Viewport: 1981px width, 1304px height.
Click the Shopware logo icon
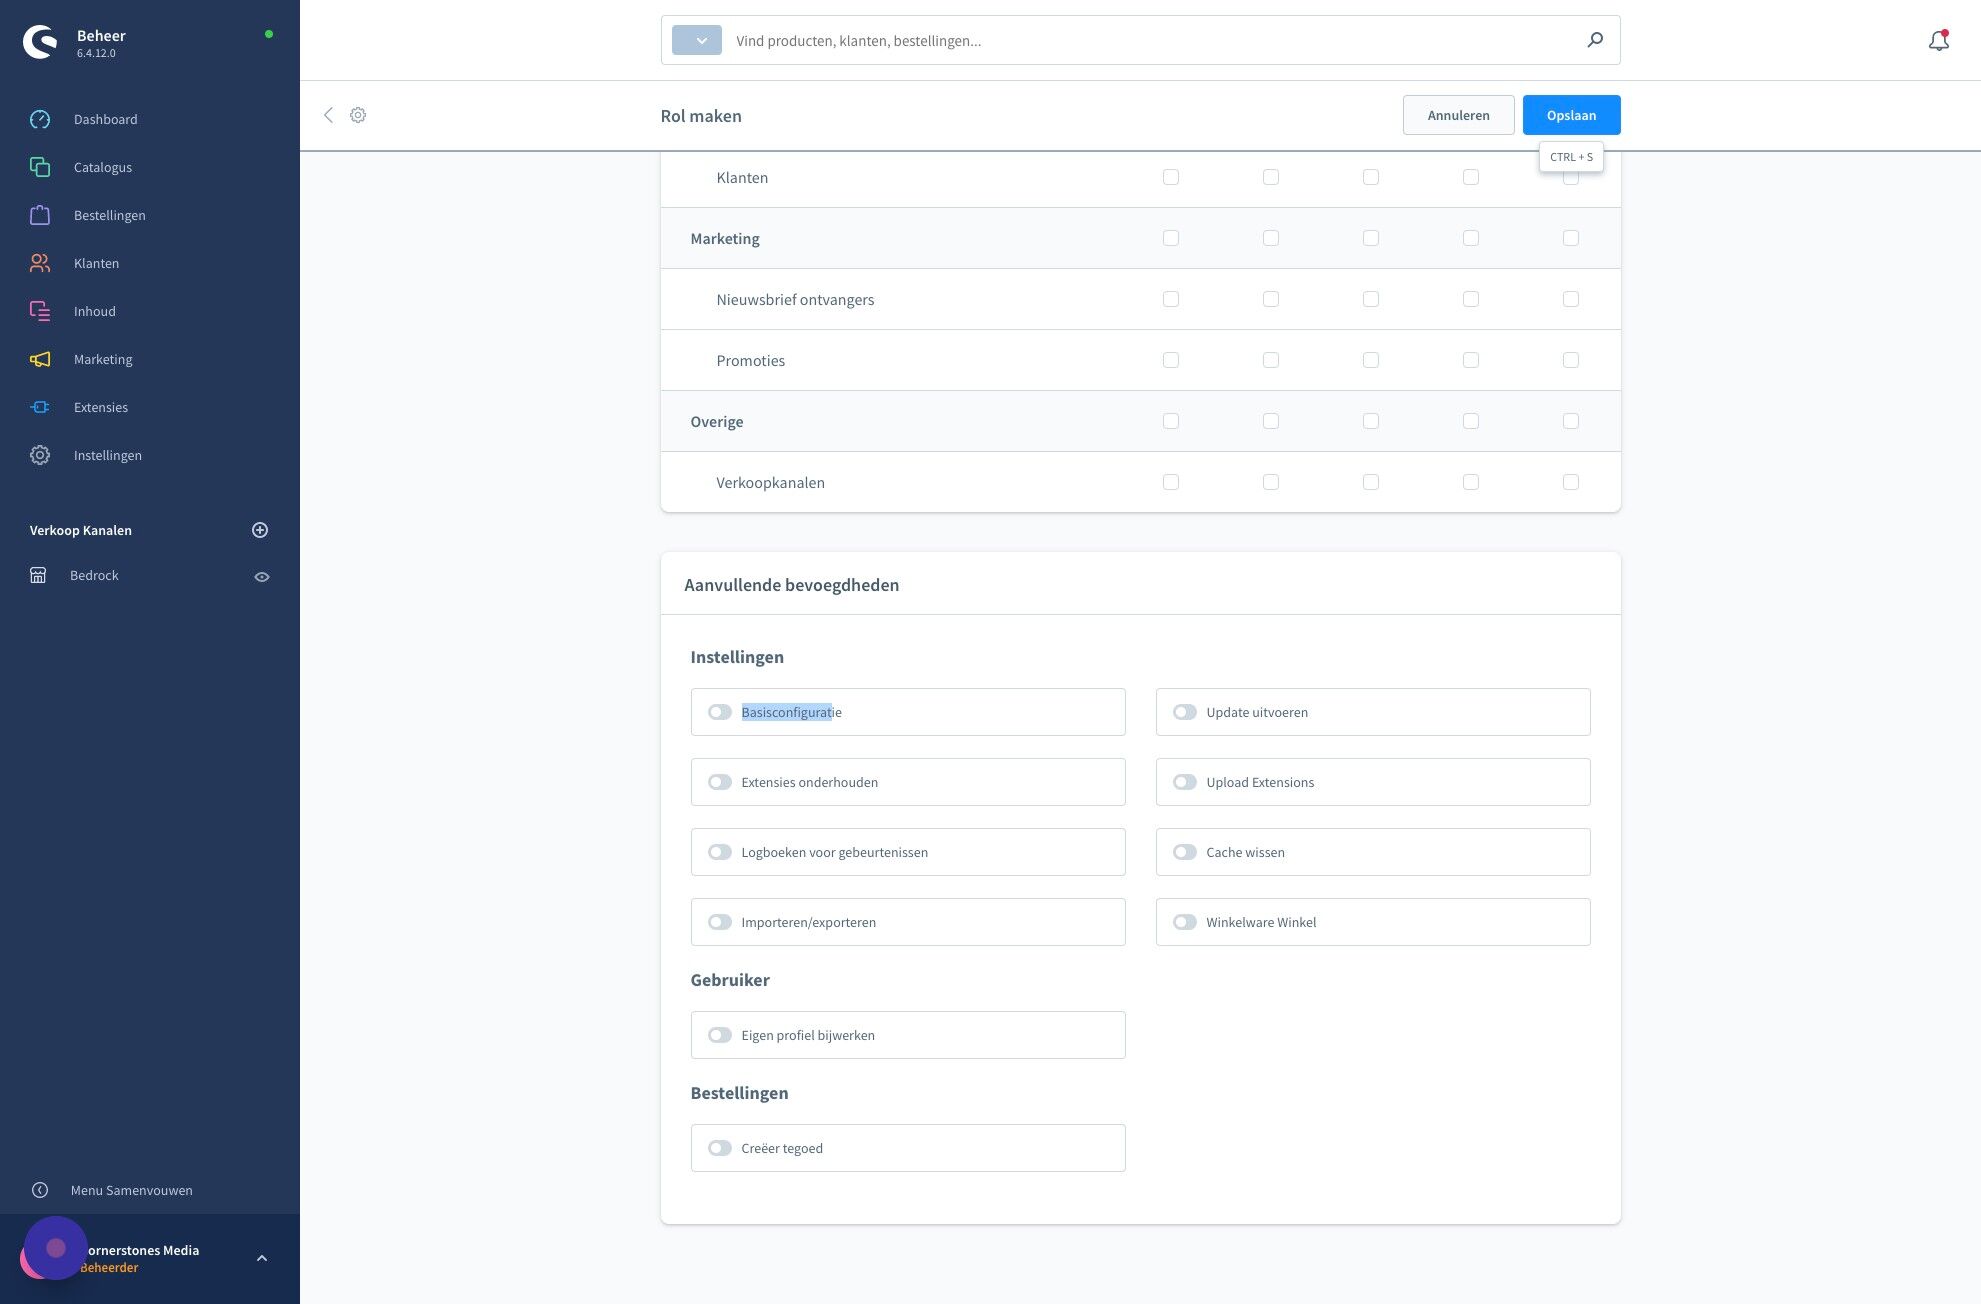pos(40,42)
